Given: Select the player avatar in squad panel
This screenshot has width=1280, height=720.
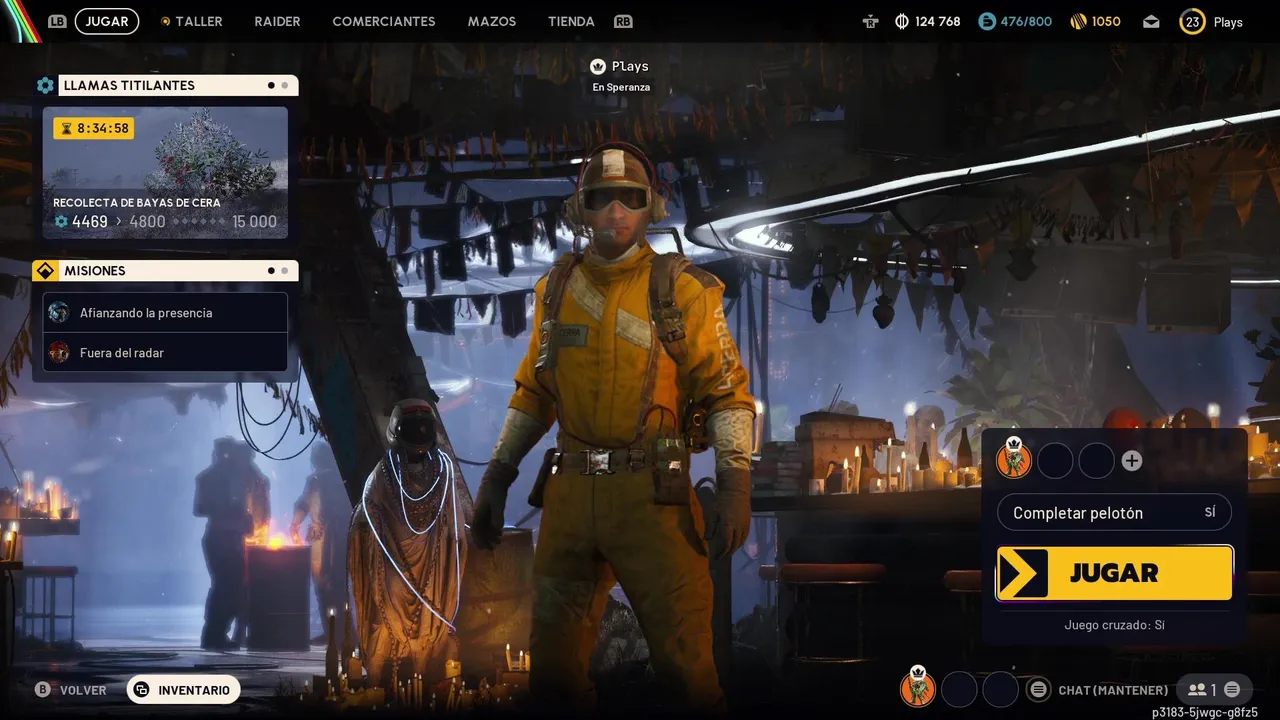Looking at the screenshot, I should (1013, 459).
